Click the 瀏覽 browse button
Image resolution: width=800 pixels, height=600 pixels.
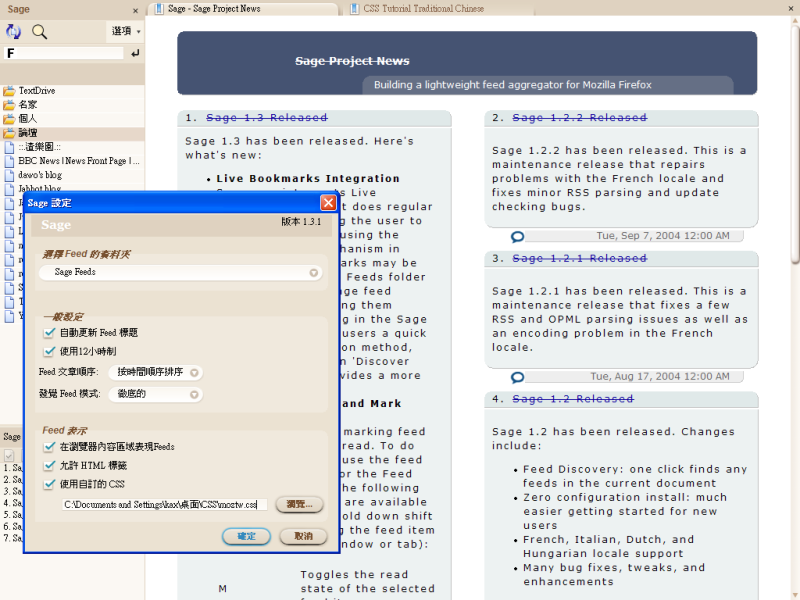click(299, 505)
